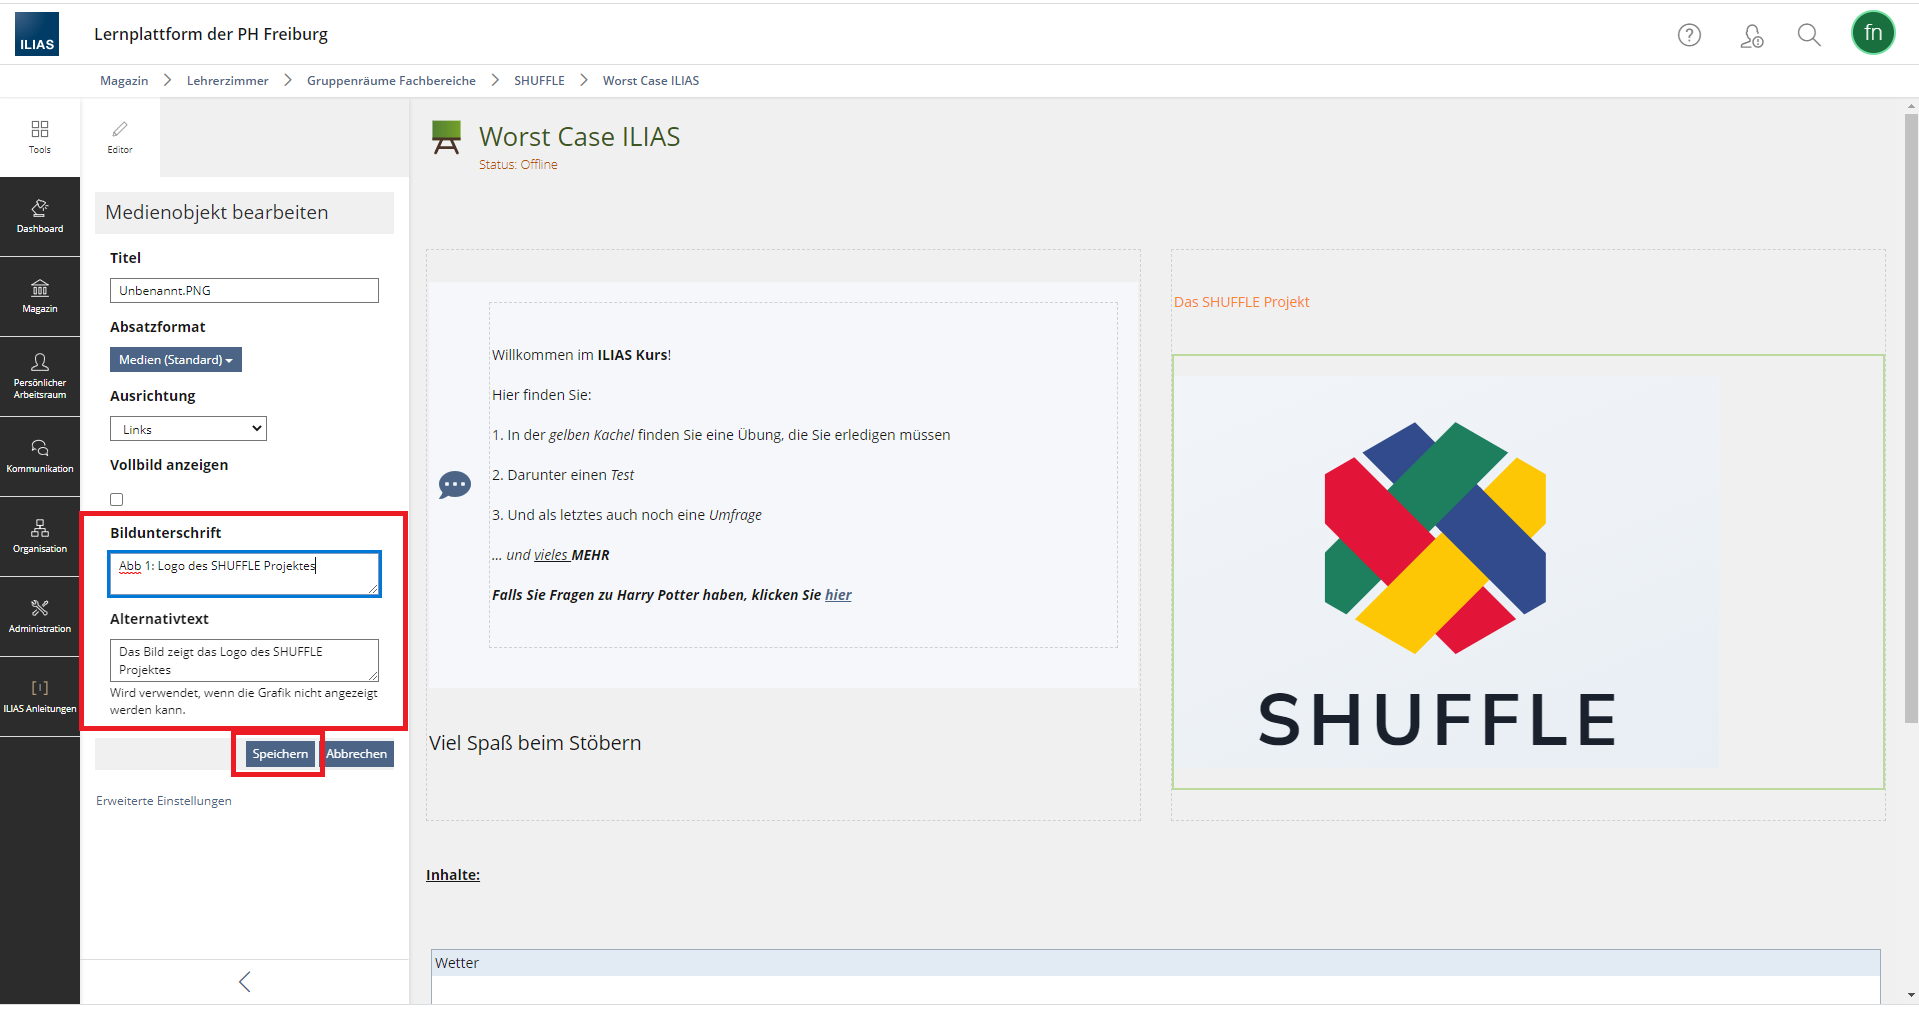Click inside the Titel input field

[243, 290]
